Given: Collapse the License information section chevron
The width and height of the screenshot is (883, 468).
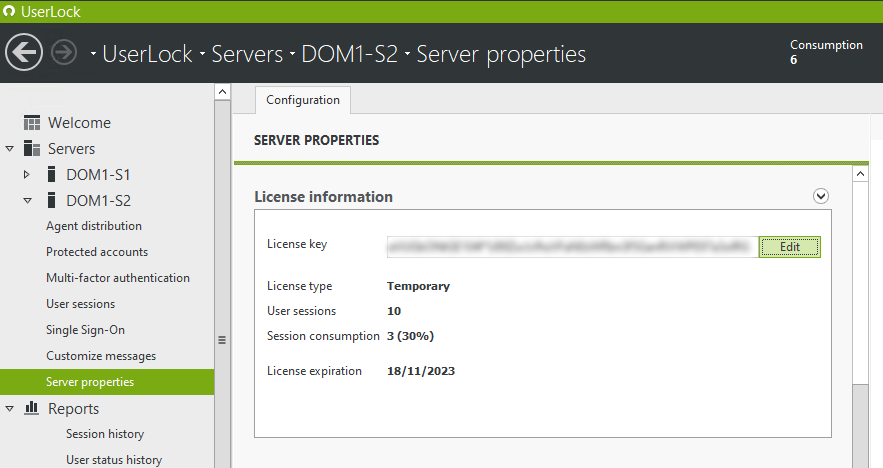Looking at the screenshot, I should point(820,196).
